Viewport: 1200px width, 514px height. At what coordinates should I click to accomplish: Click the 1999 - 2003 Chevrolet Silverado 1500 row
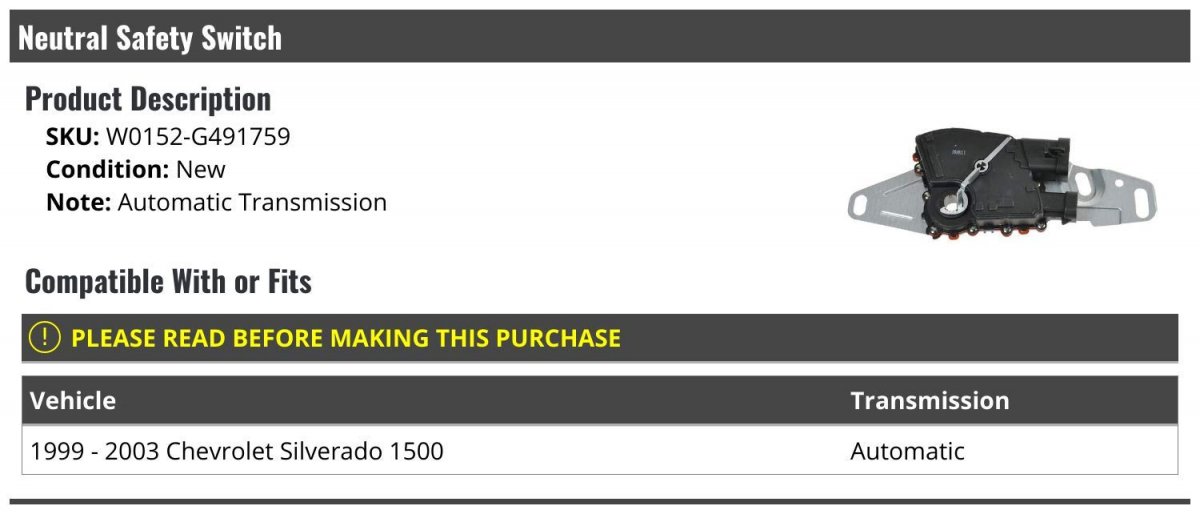click(x=237, y=451)
